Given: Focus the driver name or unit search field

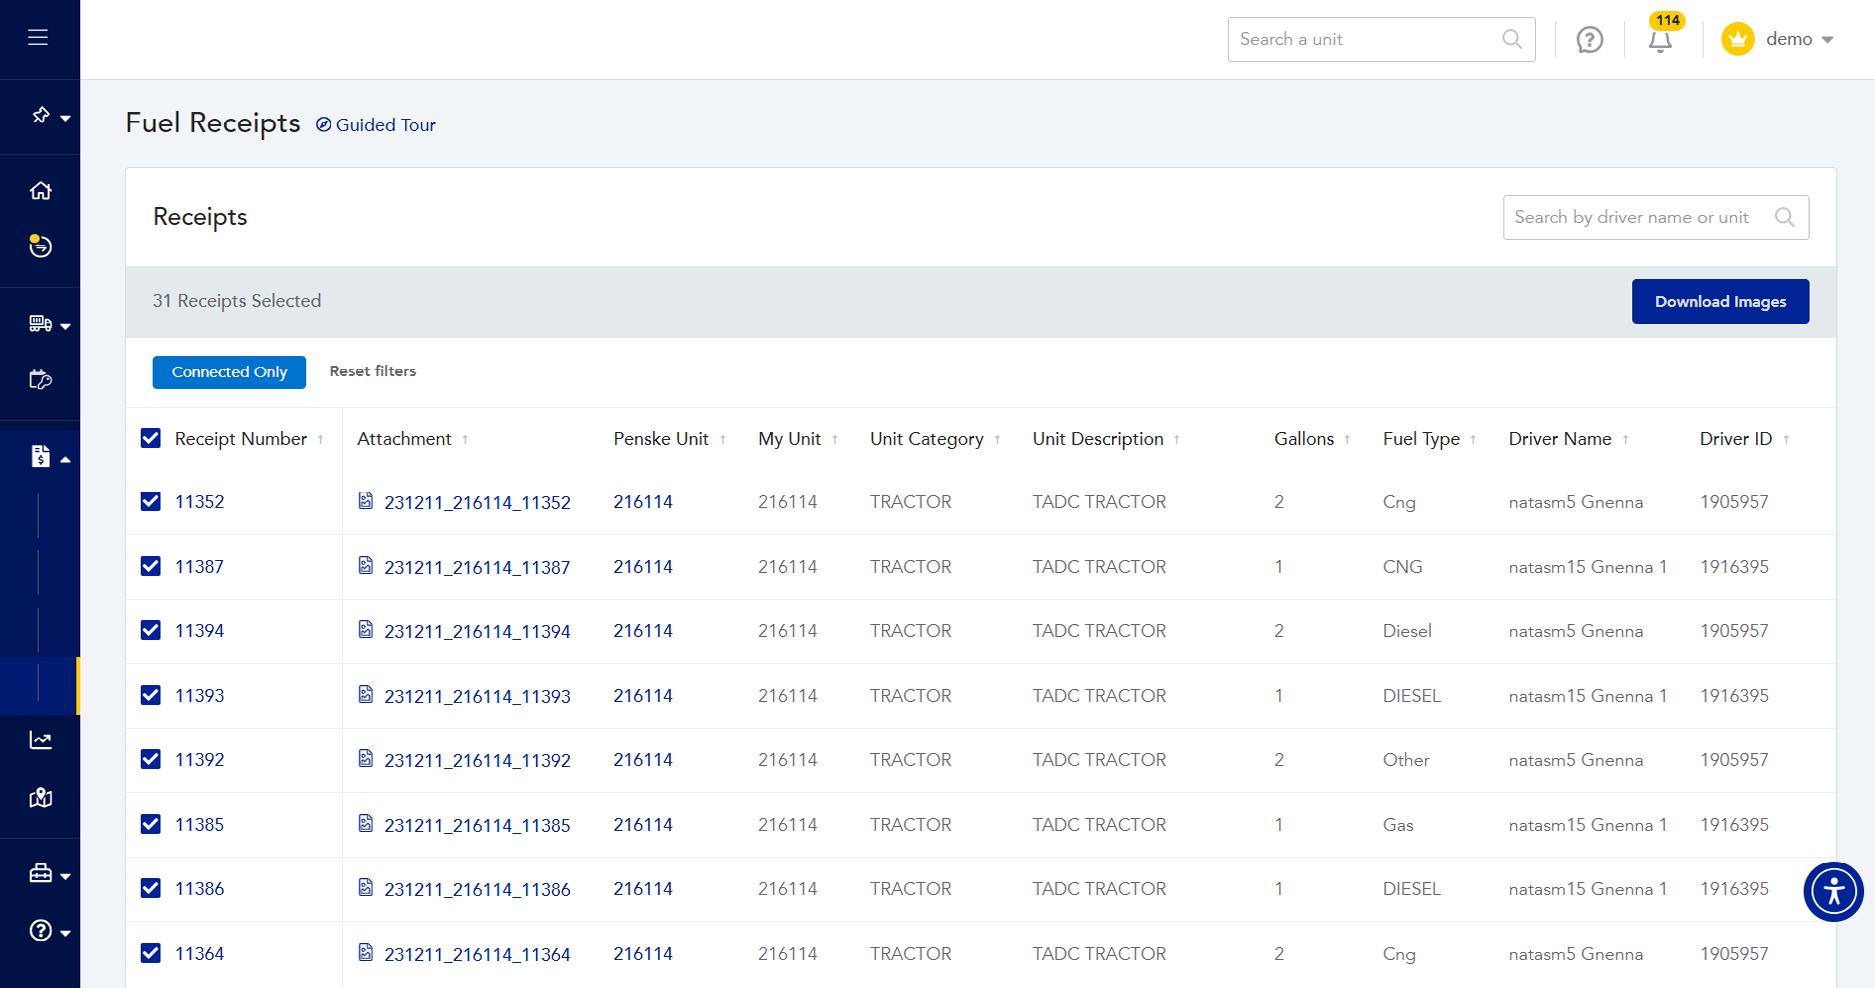Looking at the screenshot, I should pos(1640,217).
